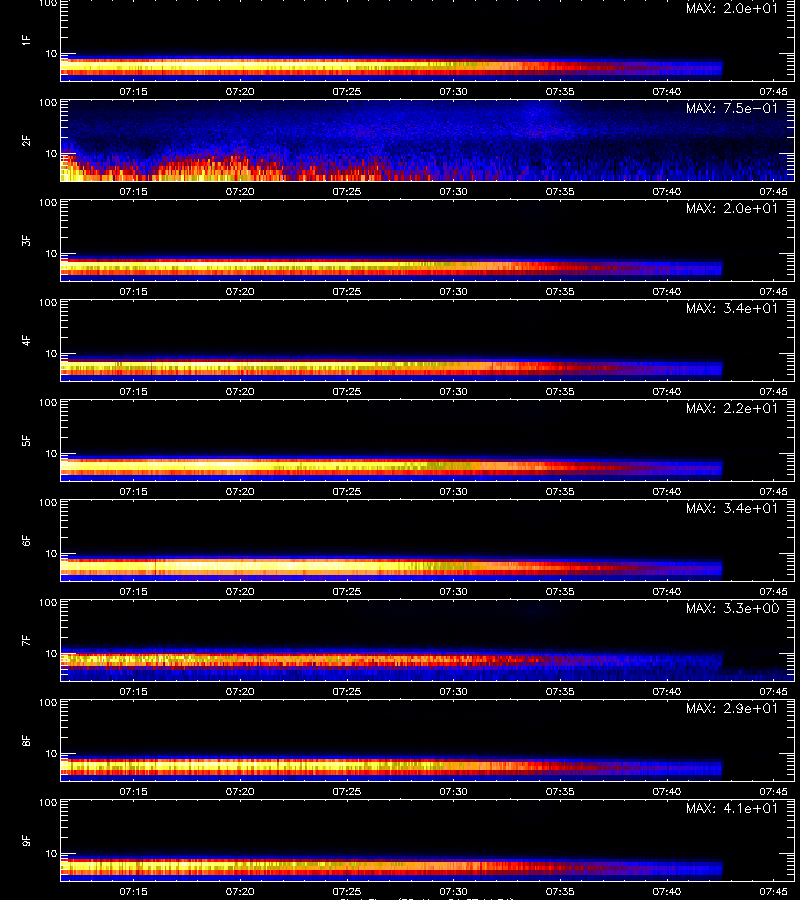The width and height of the screenshot is (800, 900).
Task: Click the MAX: 4.1e+01 label
Action: click(x=732, y=809)
